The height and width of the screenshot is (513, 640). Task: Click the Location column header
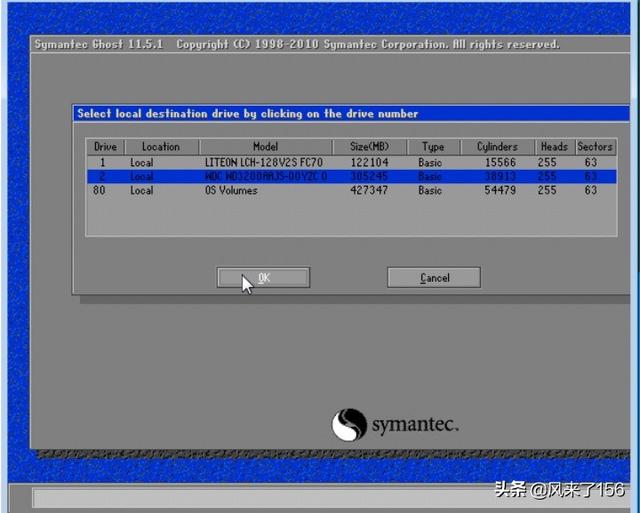(161, 147)
